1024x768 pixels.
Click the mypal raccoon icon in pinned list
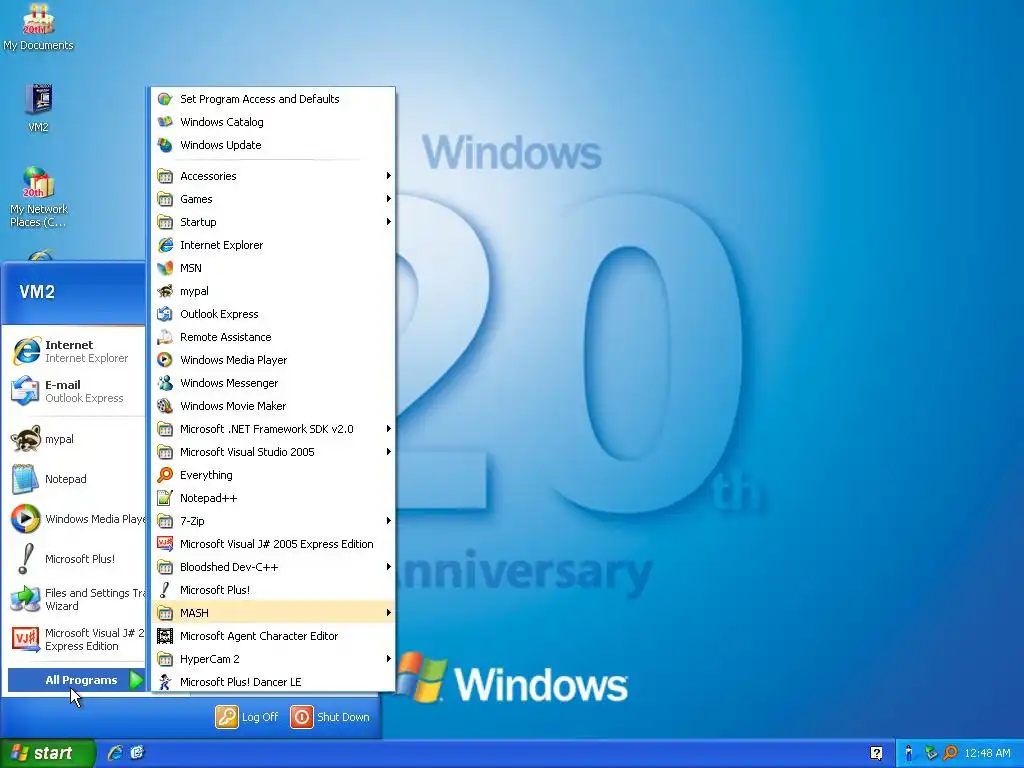(26, 439)
